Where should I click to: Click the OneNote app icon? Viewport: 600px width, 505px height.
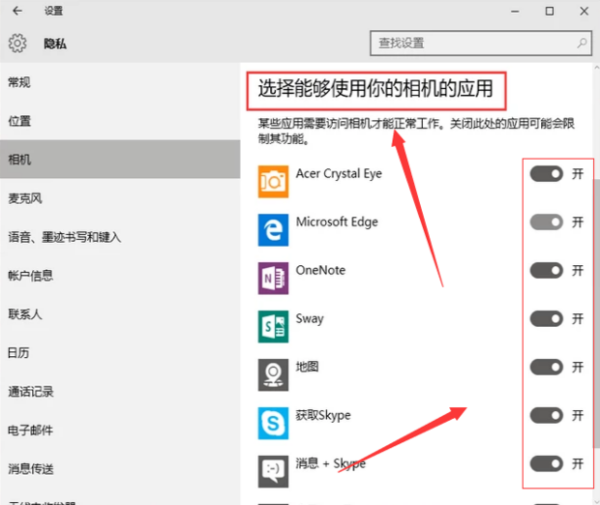tap(273, 277)
